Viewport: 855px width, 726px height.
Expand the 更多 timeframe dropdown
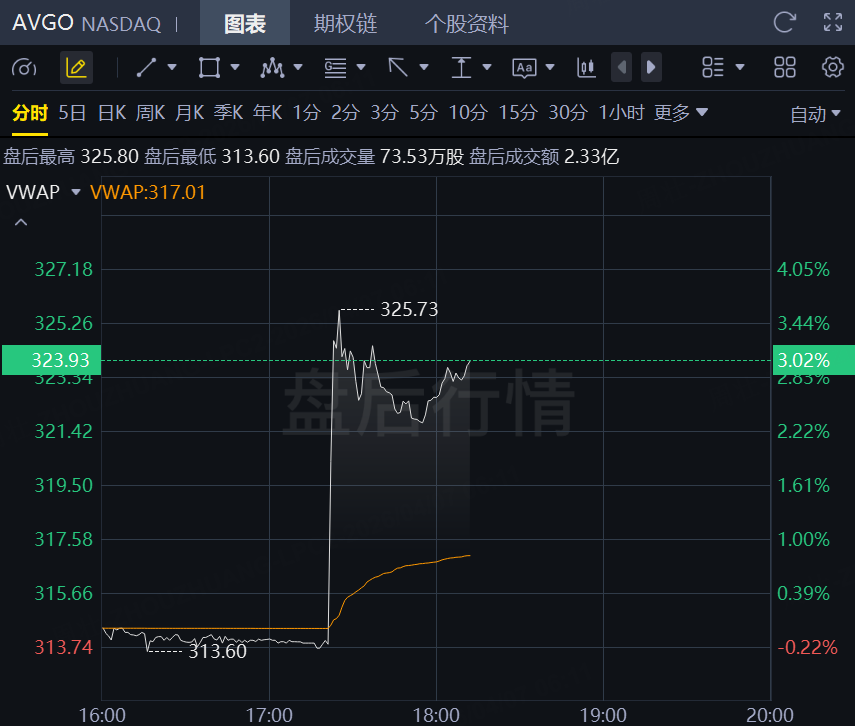point(681,113)
